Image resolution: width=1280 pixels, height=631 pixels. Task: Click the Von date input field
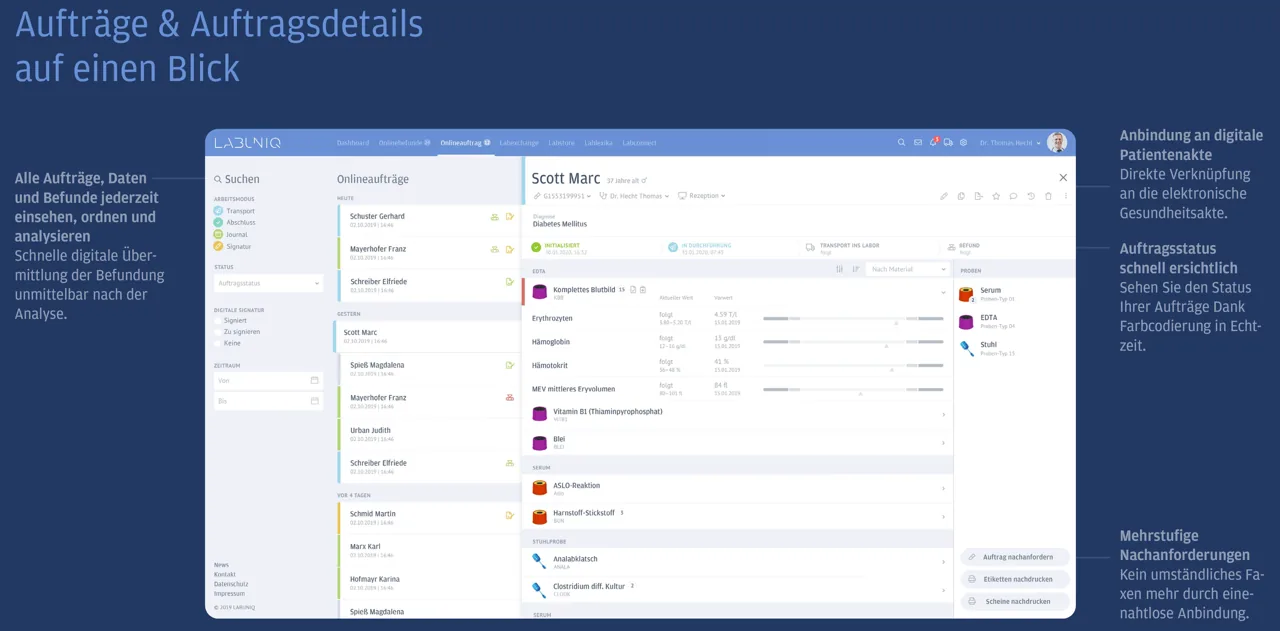click(x=268, y=381)
